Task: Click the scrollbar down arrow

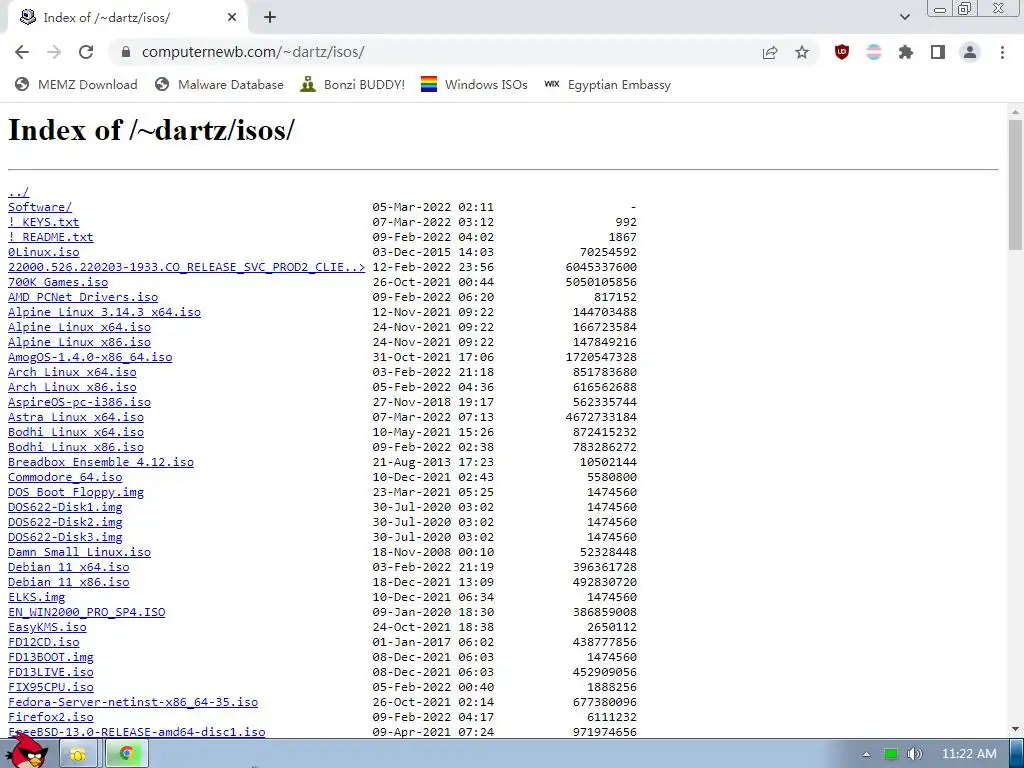Action: (x=1015, y=729)
